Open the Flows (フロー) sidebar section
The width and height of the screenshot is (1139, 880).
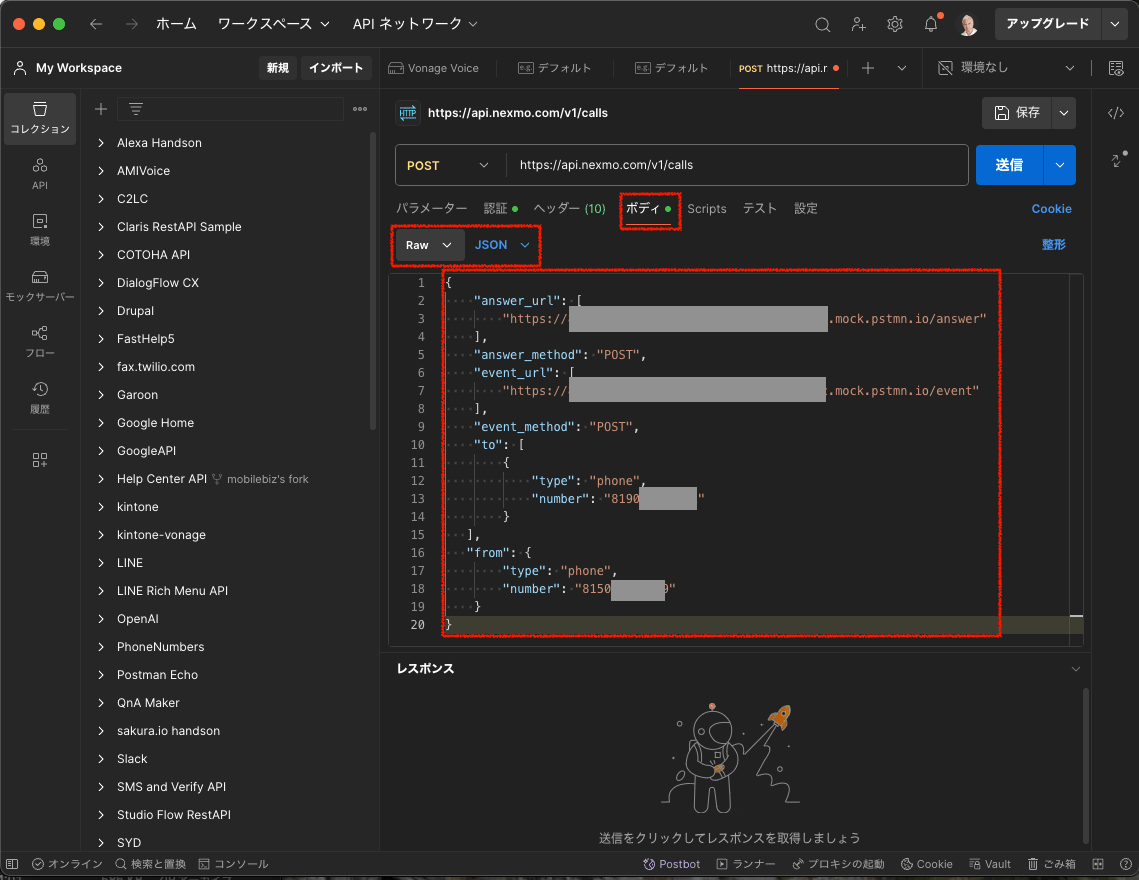click(x=40, y=342)
